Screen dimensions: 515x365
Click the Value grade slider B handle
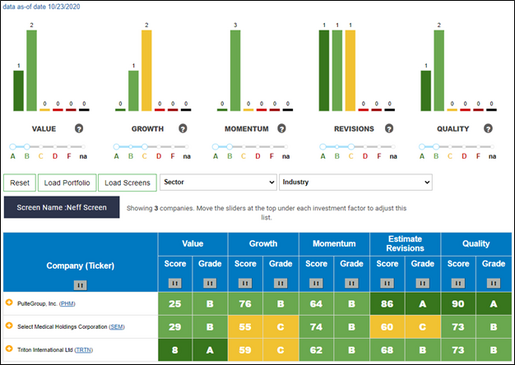point(27,146)
